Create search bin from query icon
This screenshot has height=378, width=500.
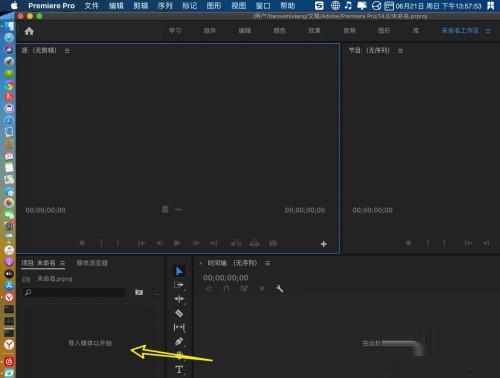coord(139,292)
